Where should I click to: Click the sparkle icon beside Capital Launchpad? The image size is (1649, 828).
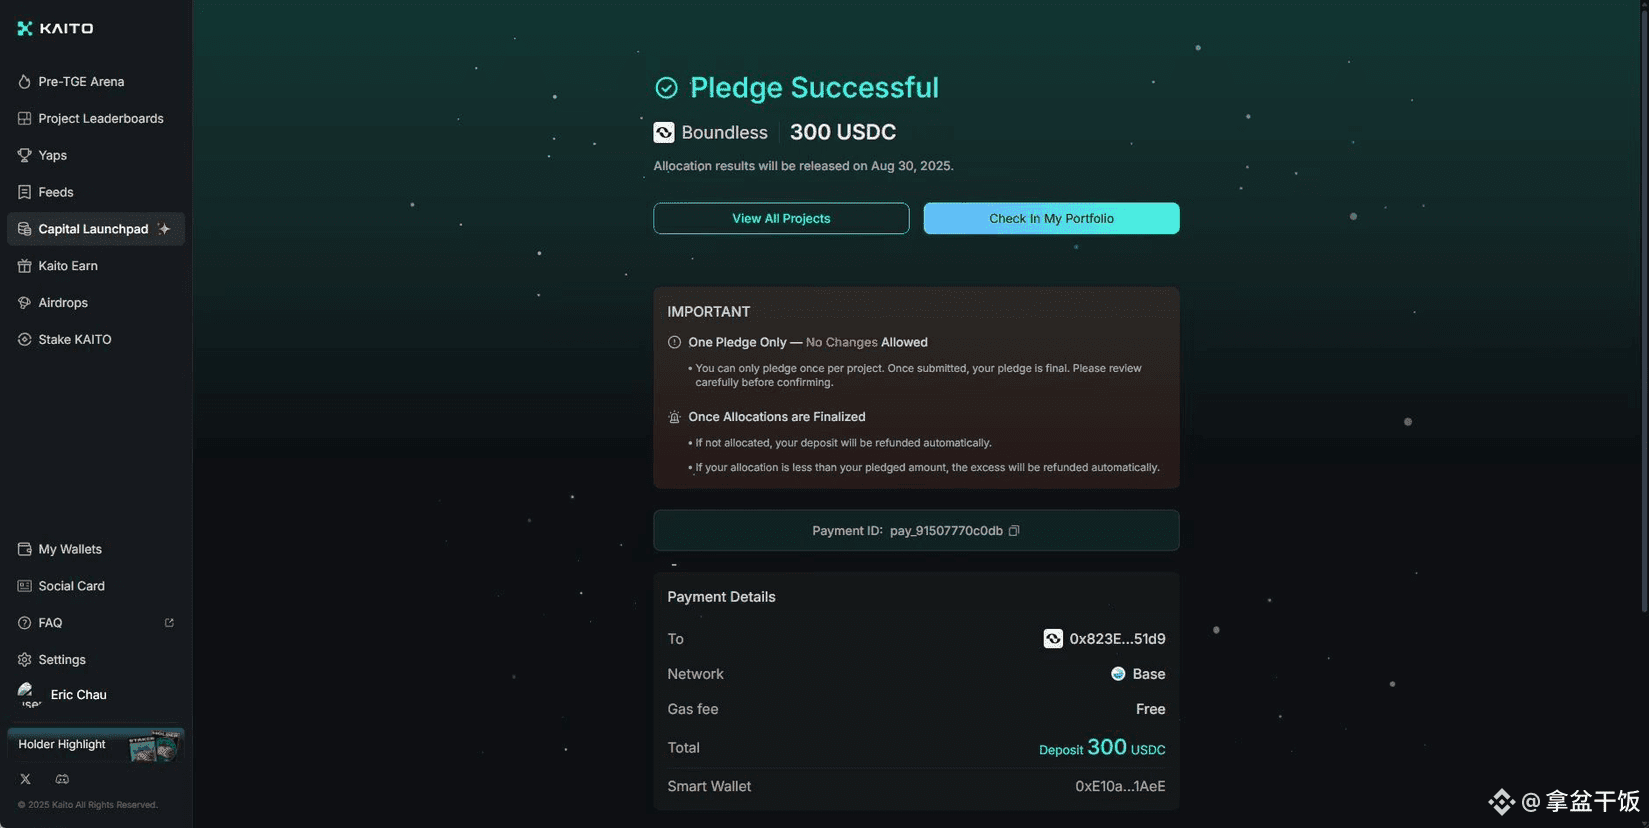pos(164,229)
